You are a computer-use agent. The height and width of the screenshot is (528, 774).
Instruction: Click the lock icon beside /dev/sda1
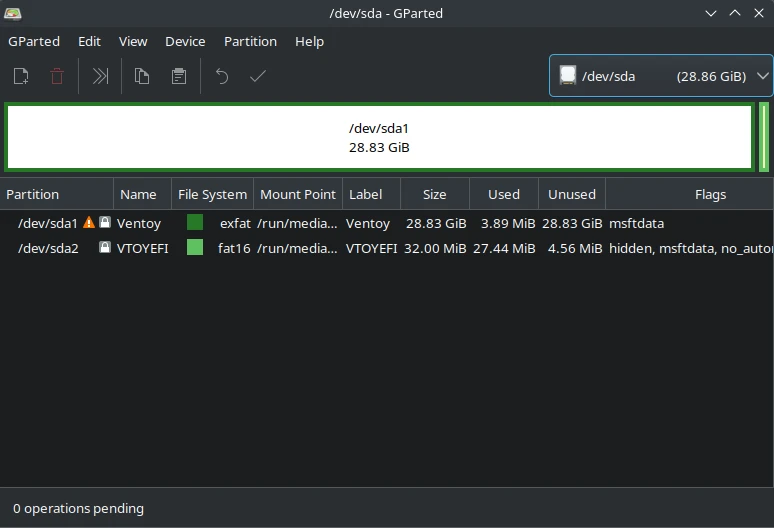(105, 222)
